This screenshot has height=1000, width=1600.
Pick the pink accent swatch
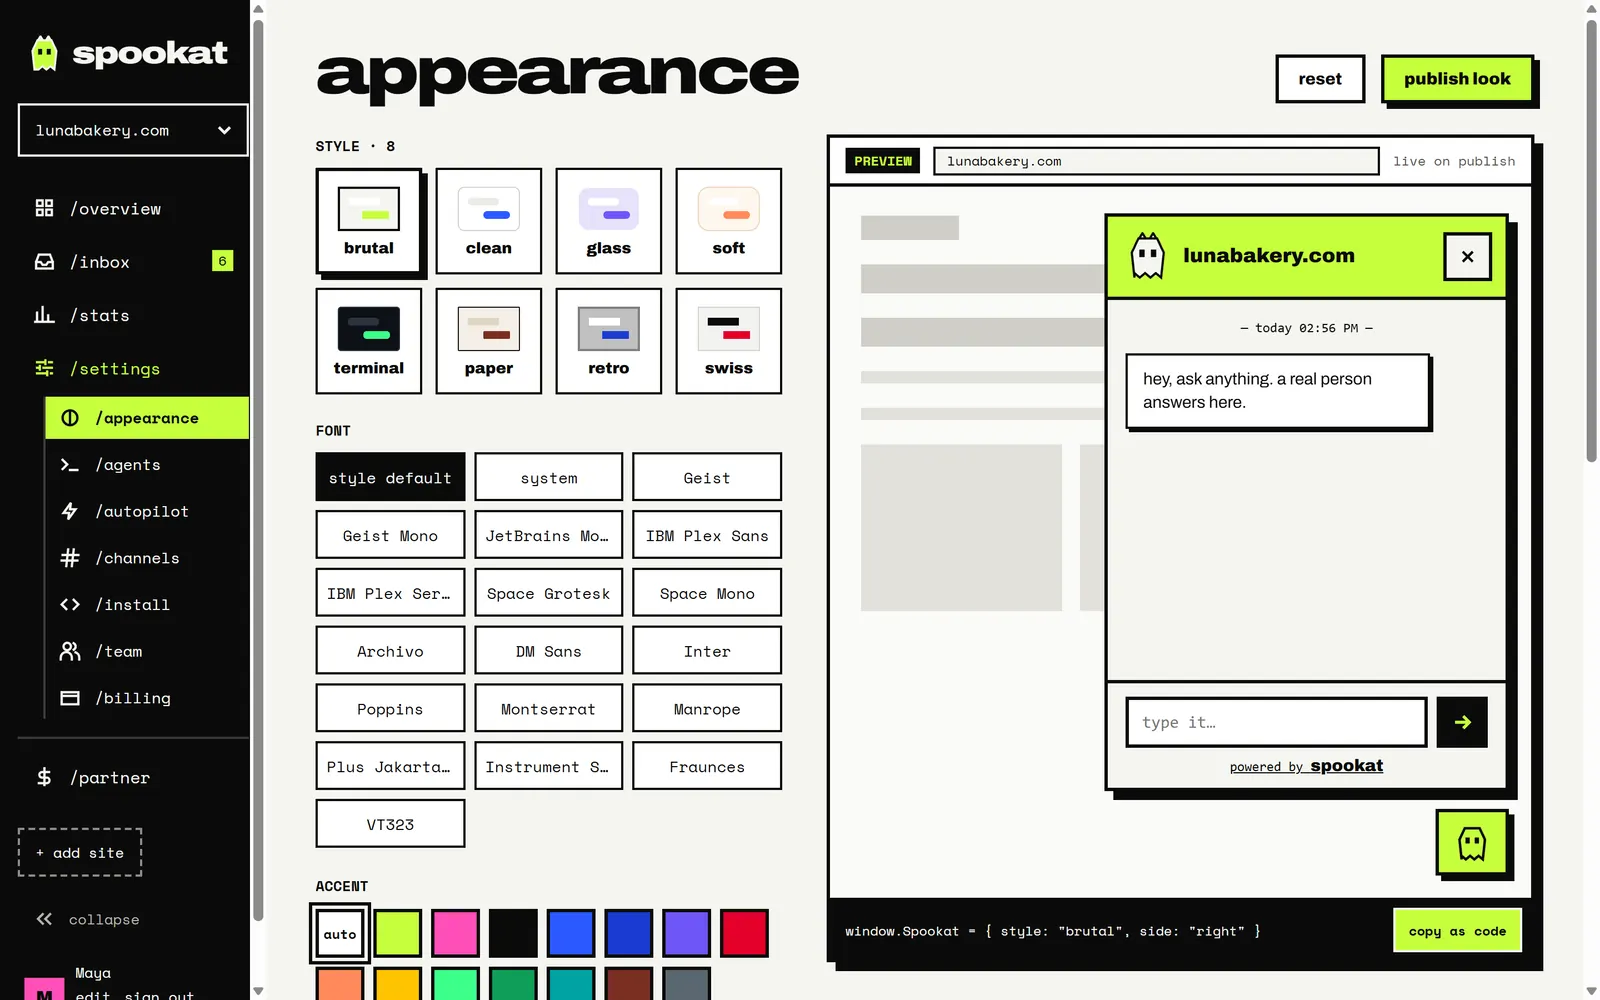456,934
